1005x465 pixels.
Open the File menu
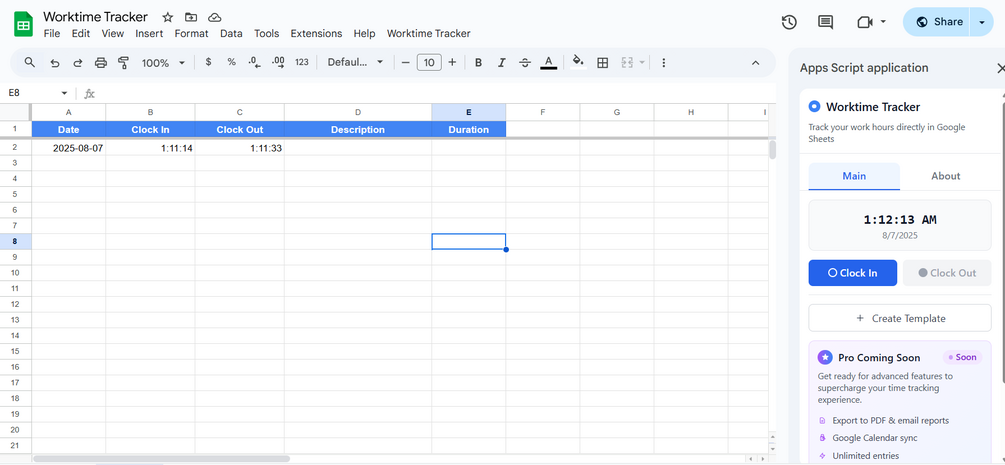point(52,33)
